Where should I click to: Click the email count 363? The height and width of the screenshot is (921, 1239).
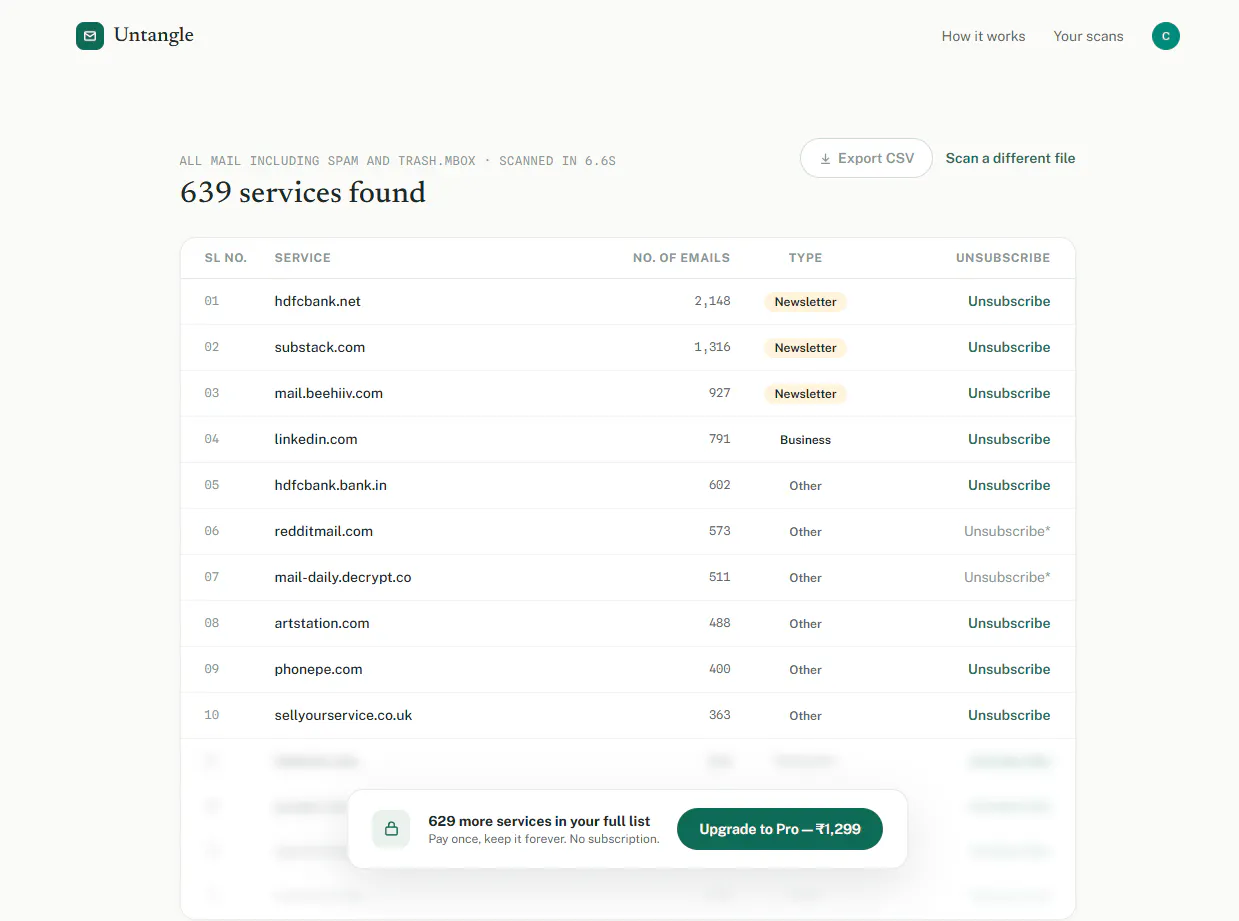tap(719, 715)
